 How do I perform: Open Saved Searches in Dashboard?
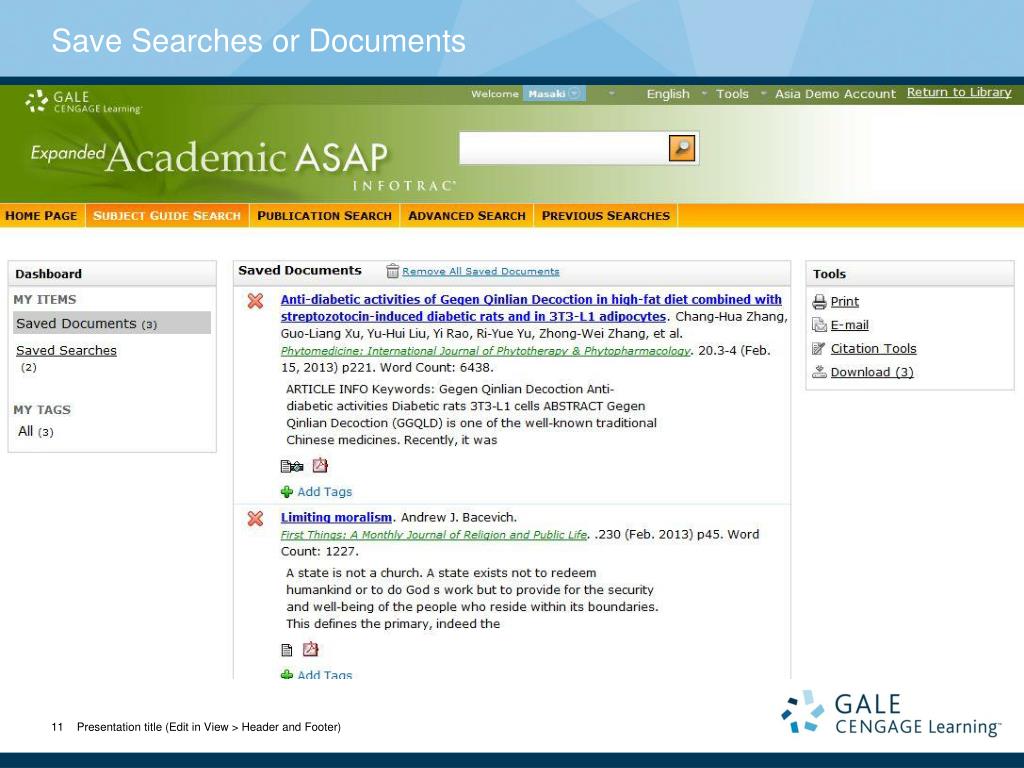(67, 351)
